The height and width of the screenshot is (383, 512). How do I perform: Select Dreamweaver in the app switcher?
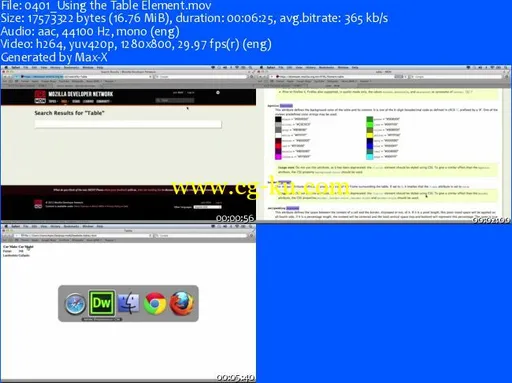(102, 303)
